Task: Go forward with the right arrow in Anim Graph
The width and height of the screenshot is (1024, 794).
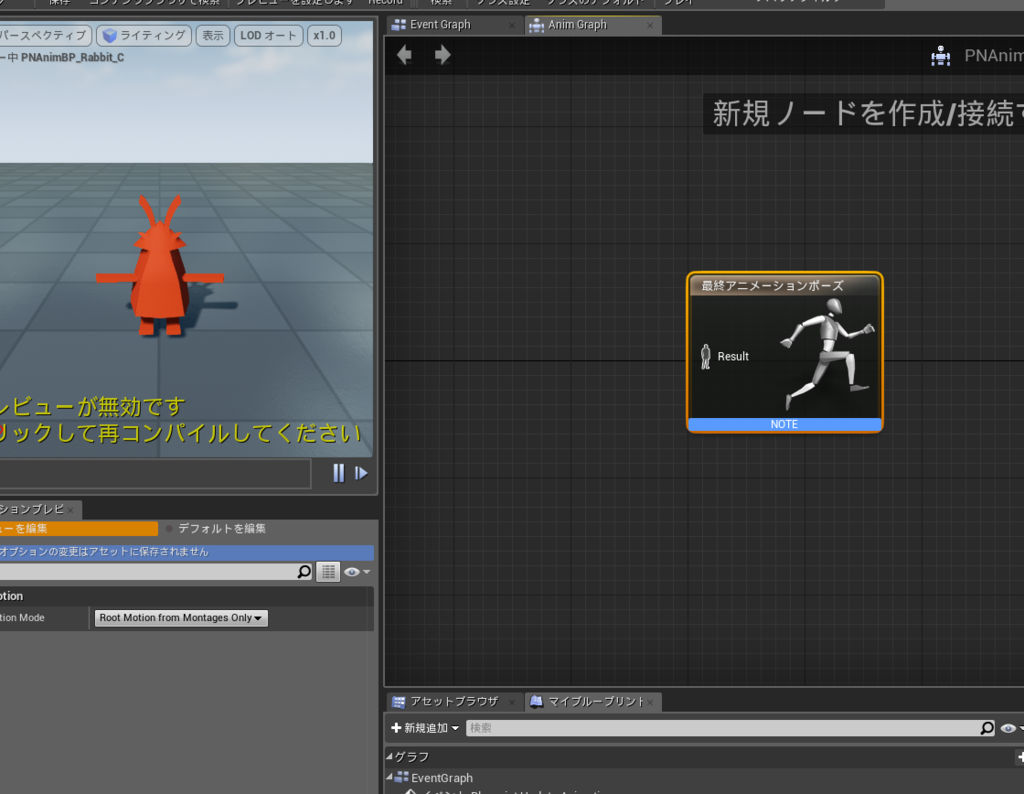Action: tap(443, 55)
